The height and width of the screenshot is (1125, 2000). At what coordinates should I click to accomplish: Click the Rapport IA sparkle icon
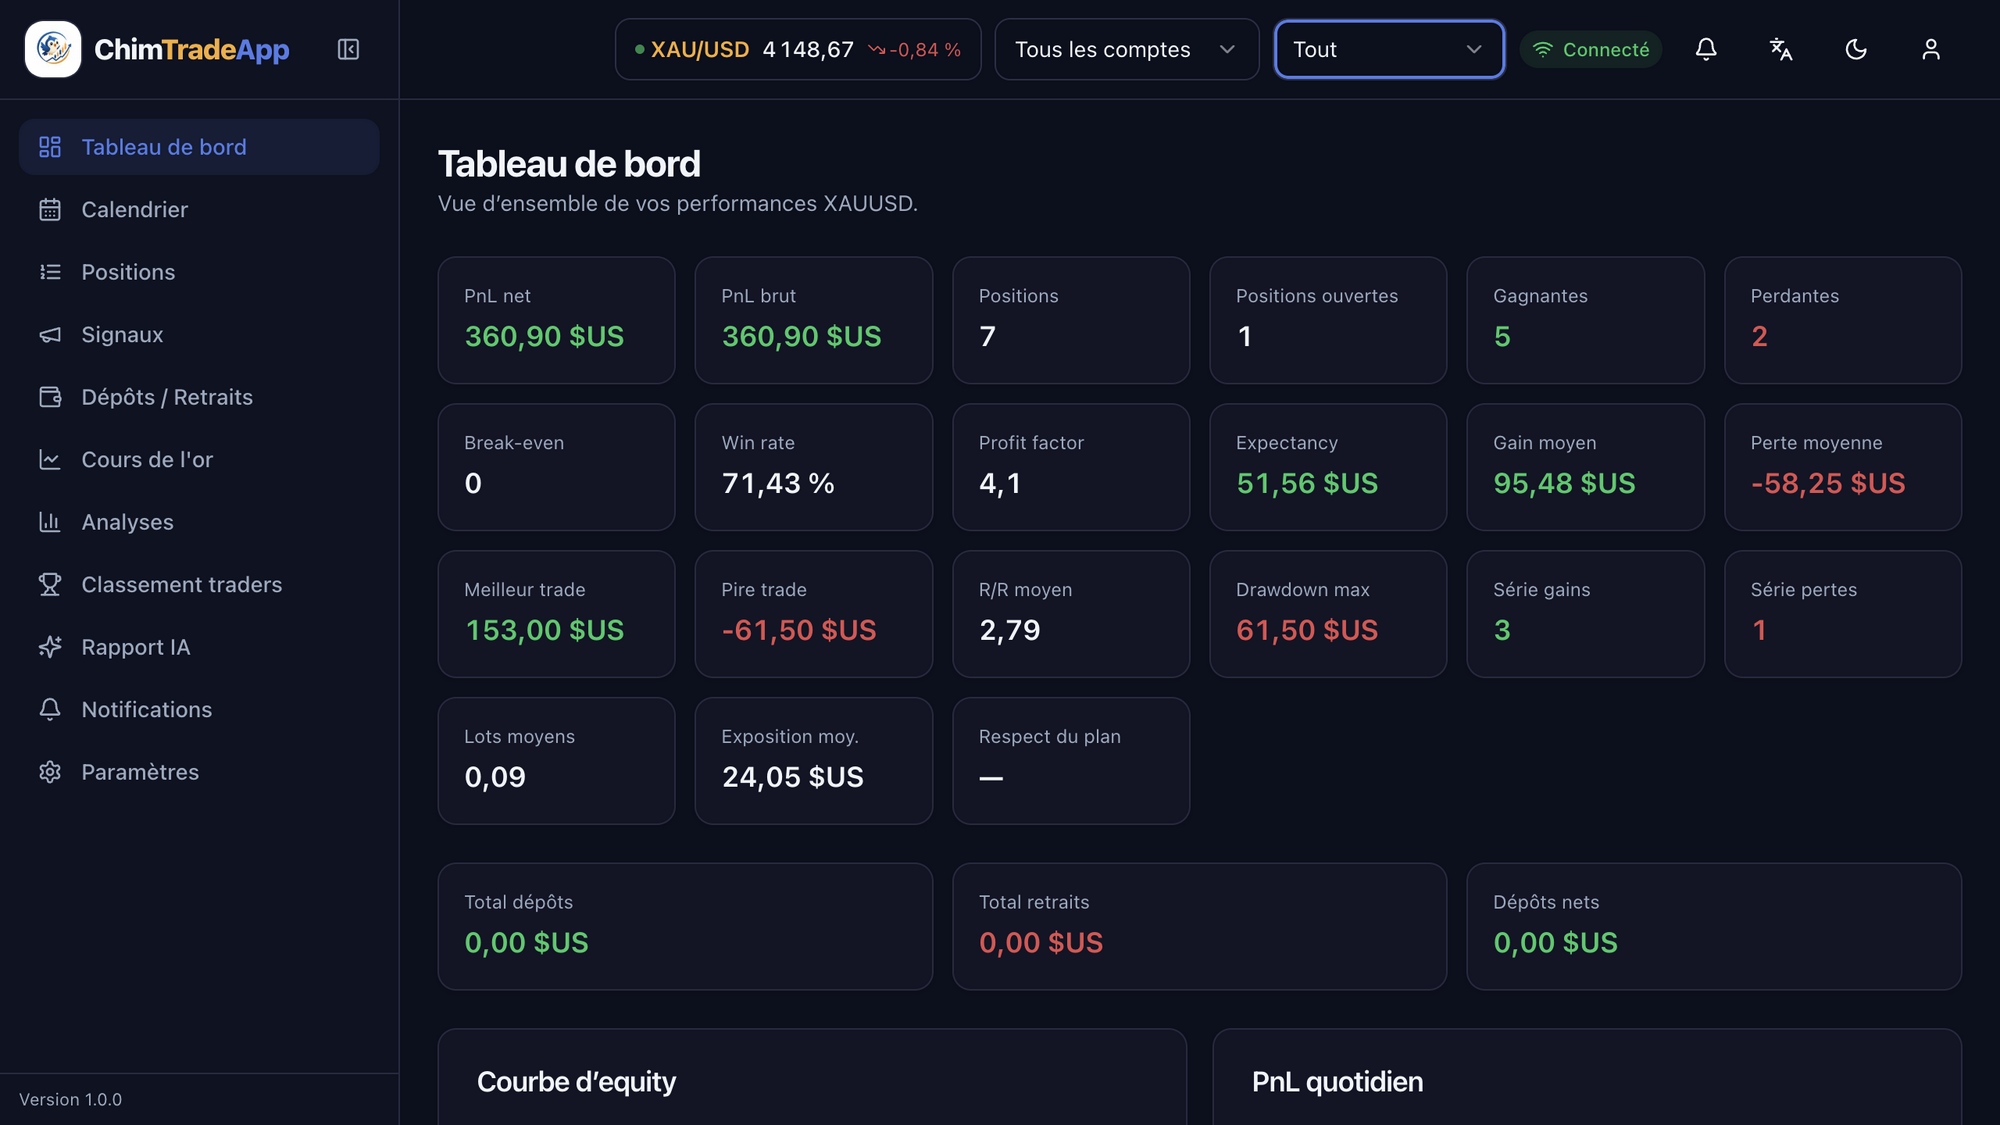50,647
